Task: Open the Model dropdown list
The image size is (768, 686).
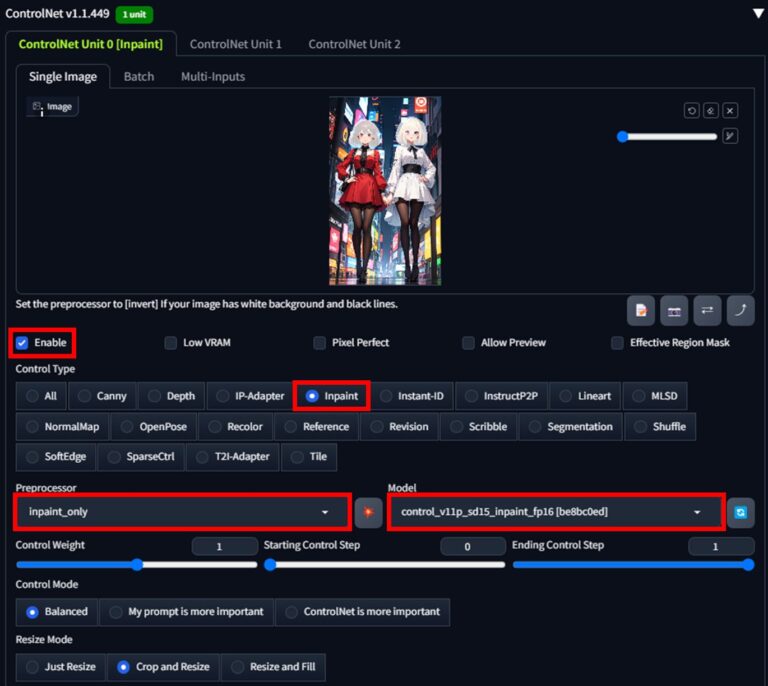Action: point(553,512)
